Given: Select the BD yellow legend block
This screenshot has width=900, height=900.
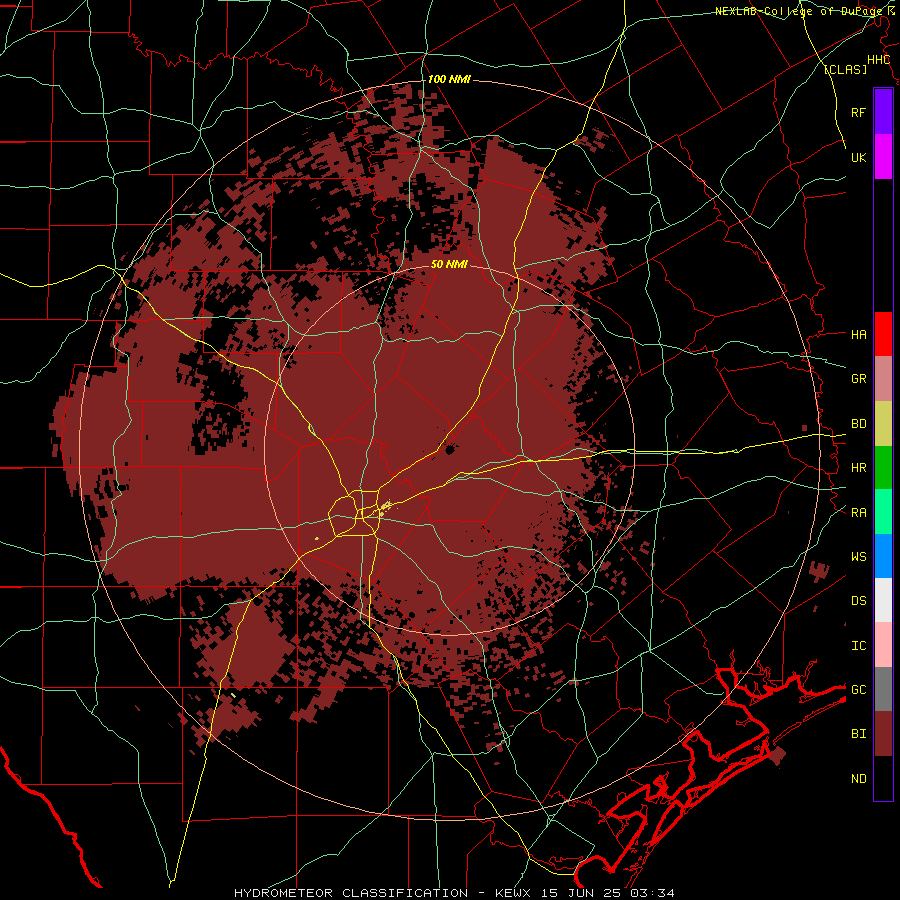Looking at the screenshot, I should 883,424.
